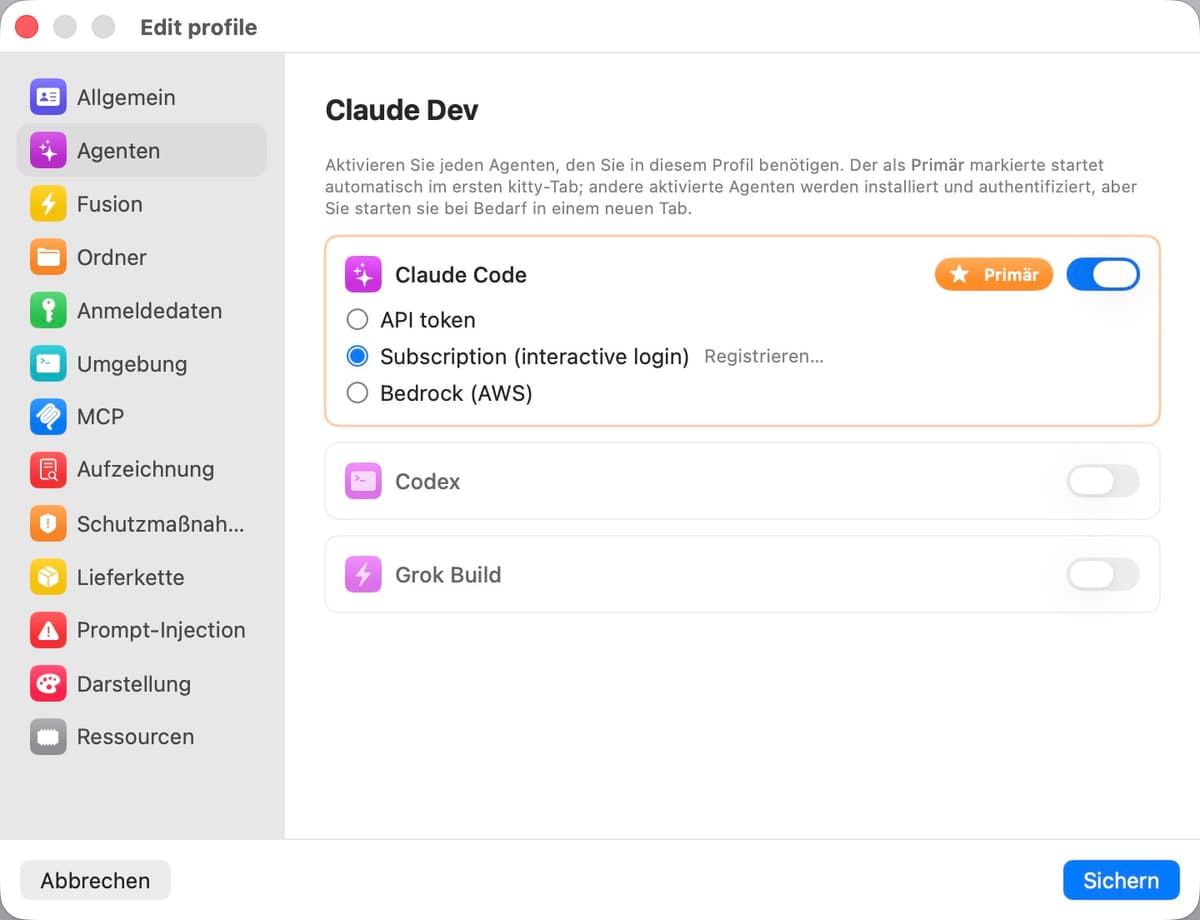Viewport: 1200px width, 920px height.
Task: Click the Fusion lightning bolt icon
Action: tap(48, 204)
